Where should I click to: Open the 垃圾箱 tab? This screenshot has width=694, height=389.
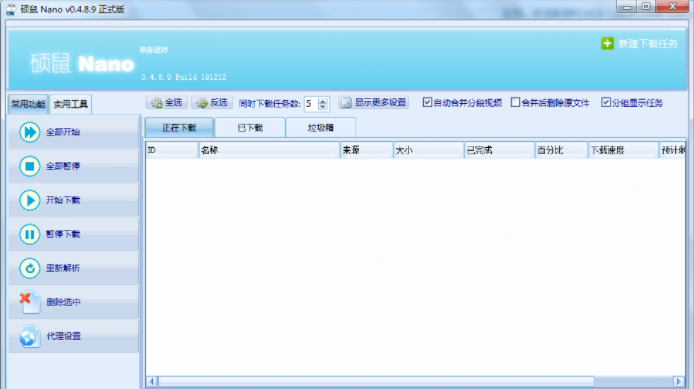pos(321,128)
